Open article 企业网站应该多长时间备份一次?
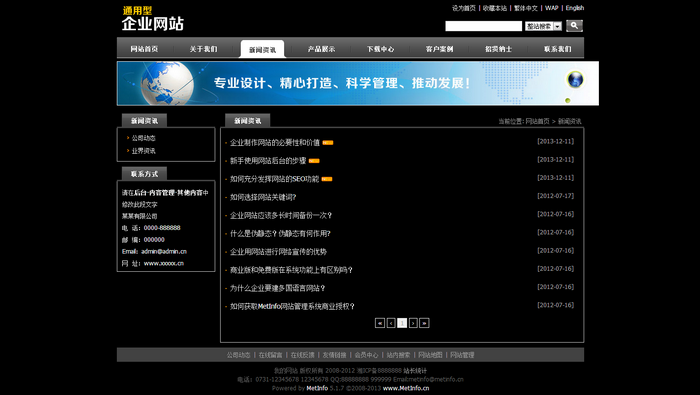700x395 pixels. click(x=280, y=216)
